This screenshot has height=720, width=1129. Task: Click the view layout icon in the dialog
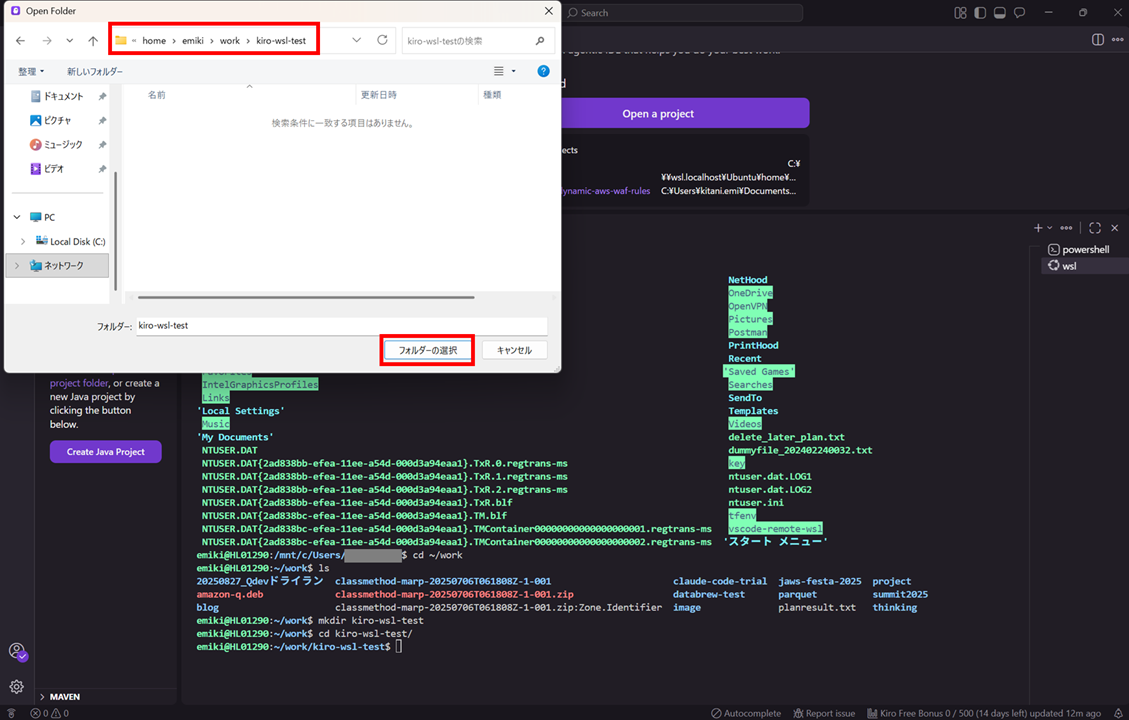coord(498,71)
